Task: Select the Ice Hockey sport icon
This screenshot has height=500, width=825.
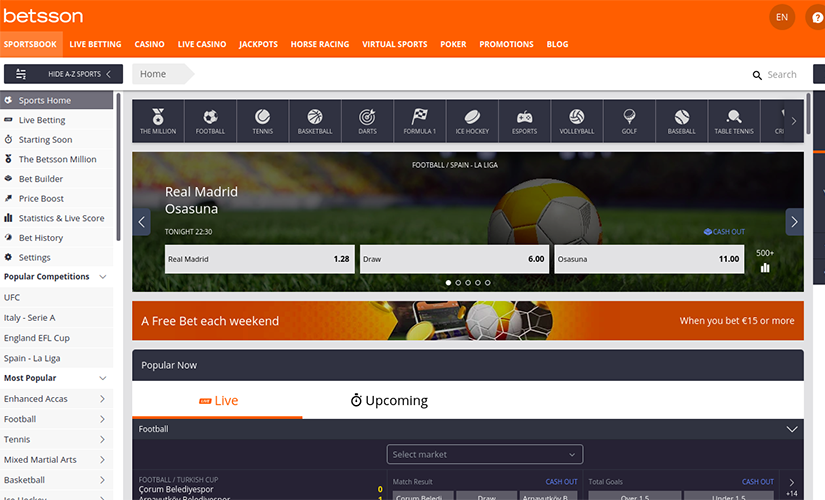Action: point(472,121)
